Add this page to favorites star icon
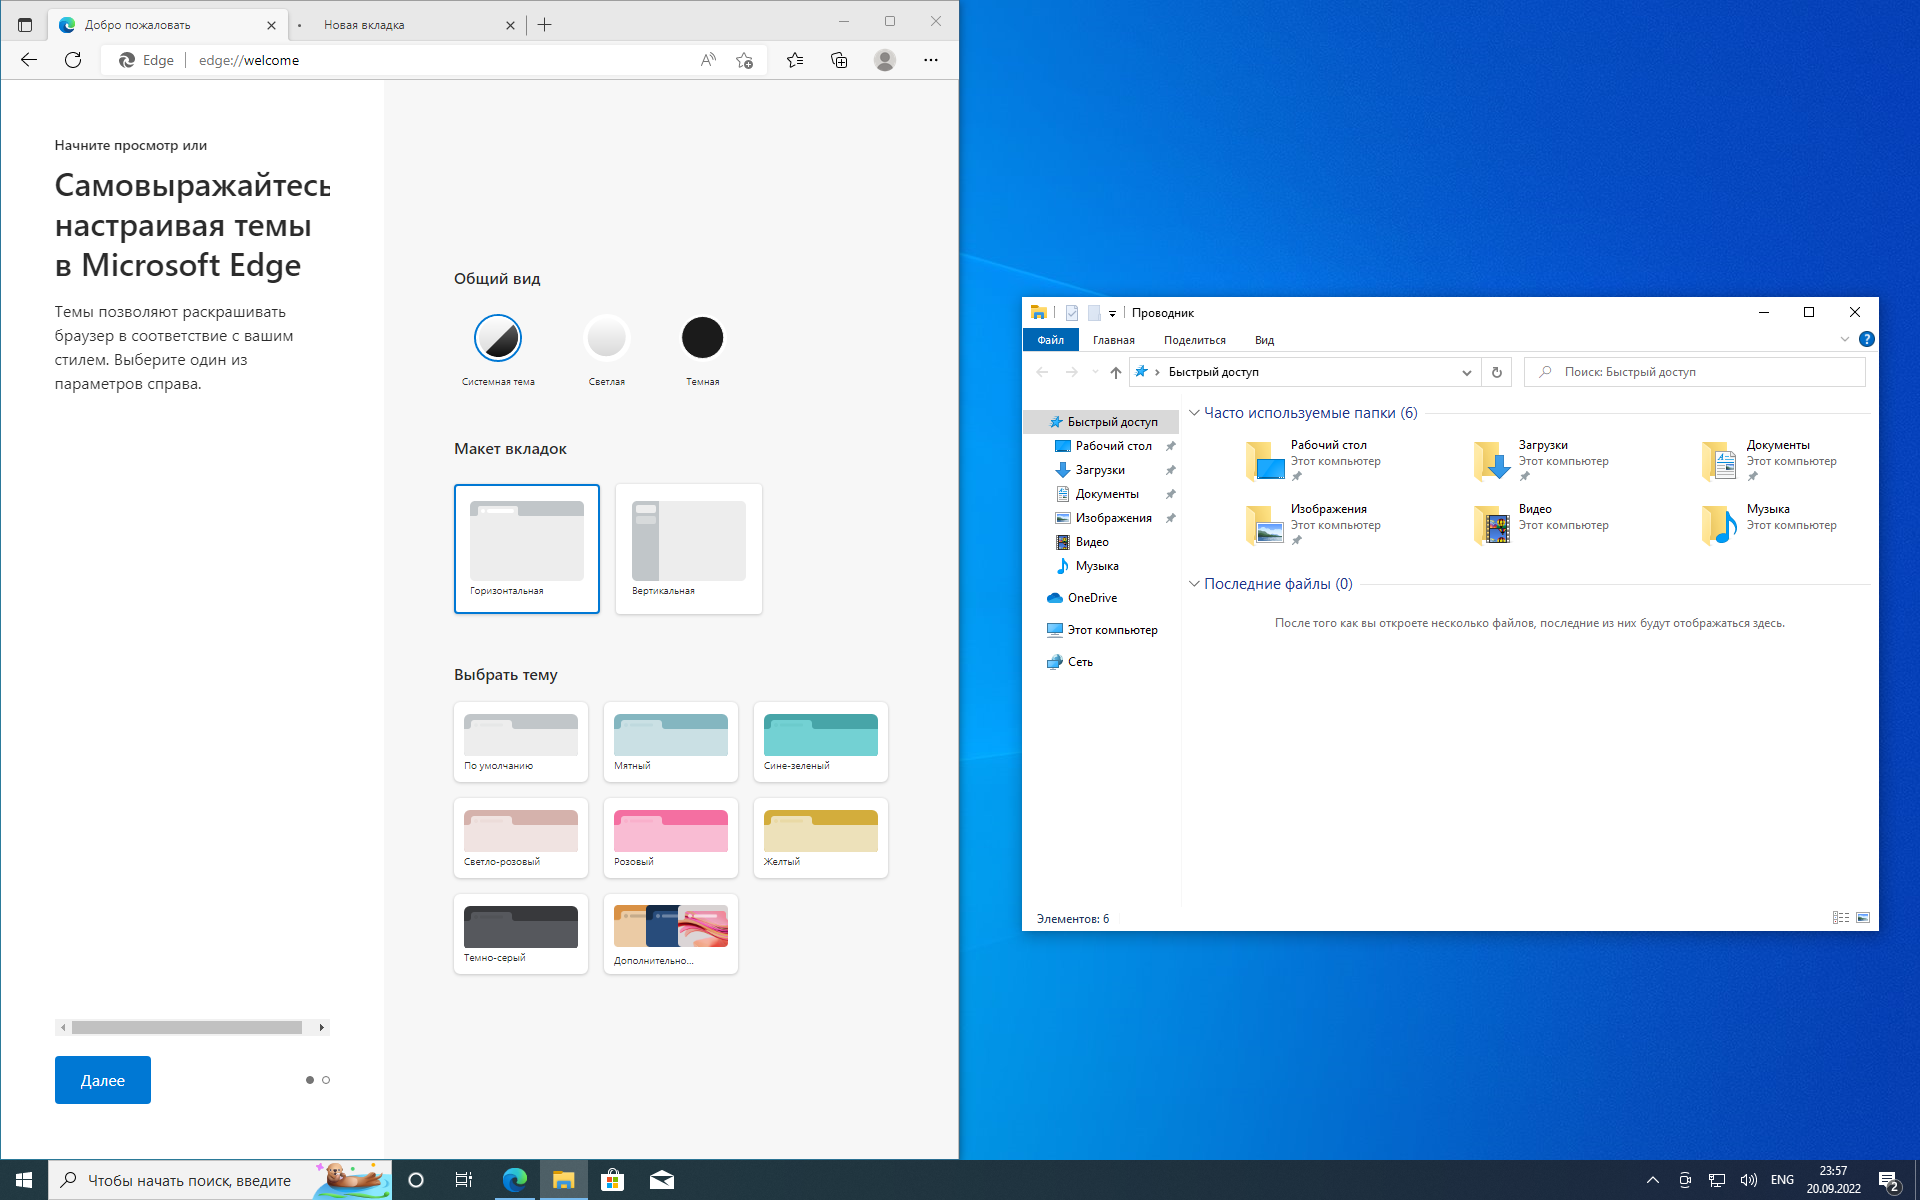Image resolution: width=1920 pixels, height=1200 pixels. [x=744, y=60]
